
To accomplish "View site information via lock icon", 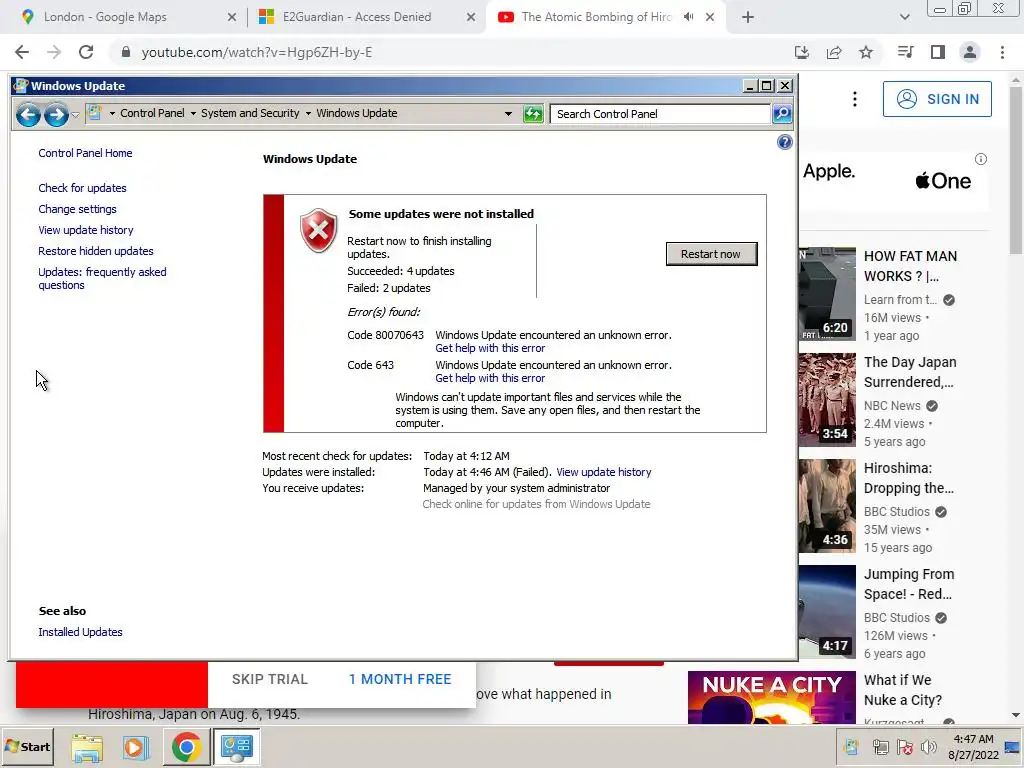I will (126, 52).
